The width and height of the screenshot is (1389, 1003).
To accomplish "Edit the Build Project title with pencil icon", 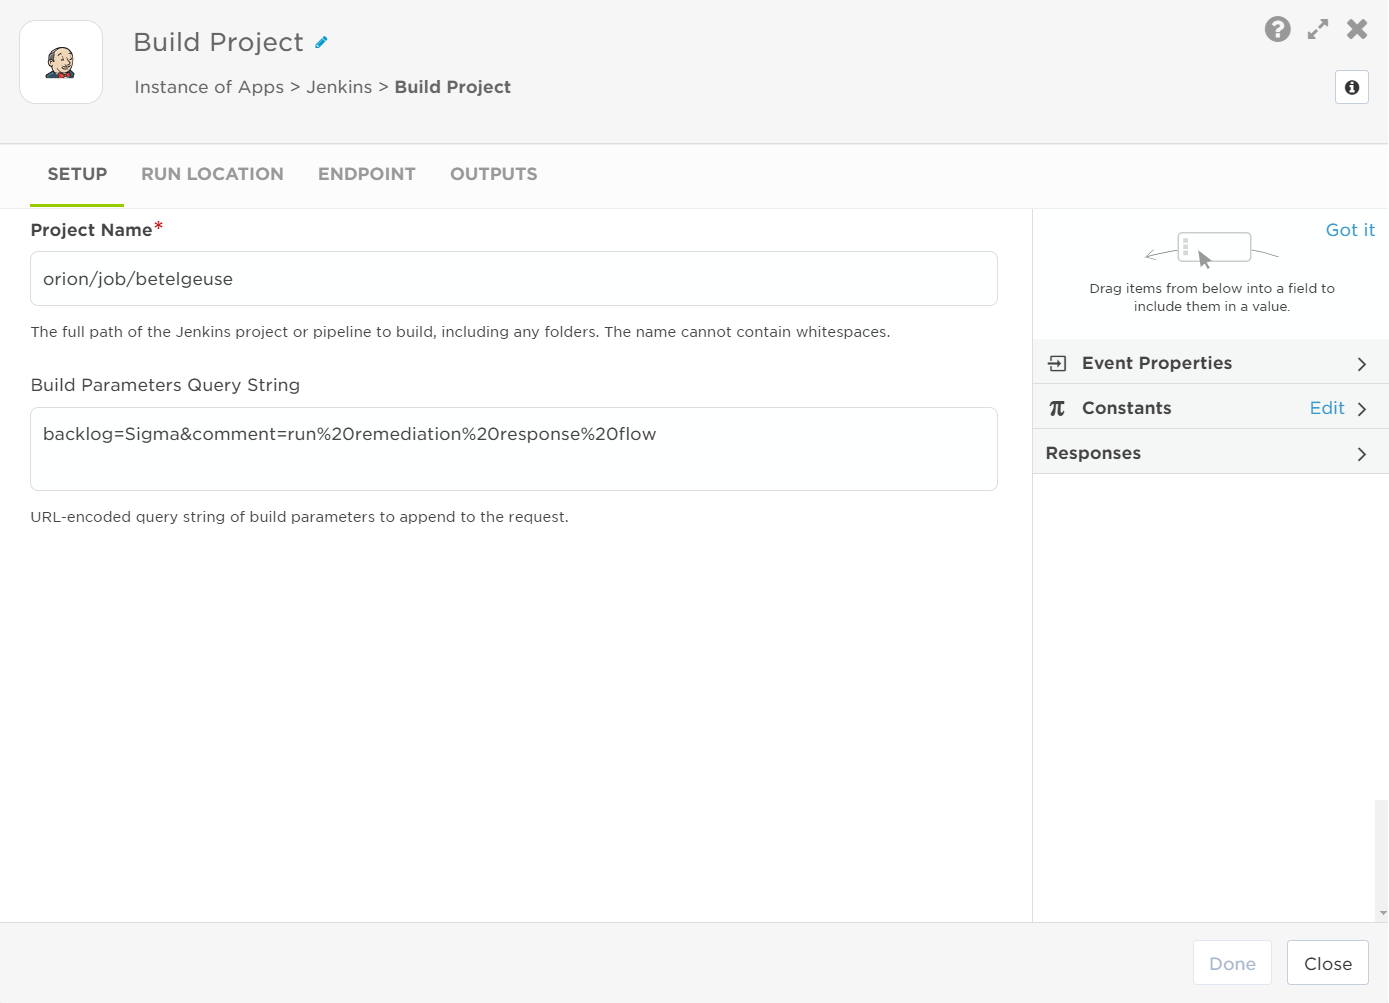I will [x=321, y=42].
